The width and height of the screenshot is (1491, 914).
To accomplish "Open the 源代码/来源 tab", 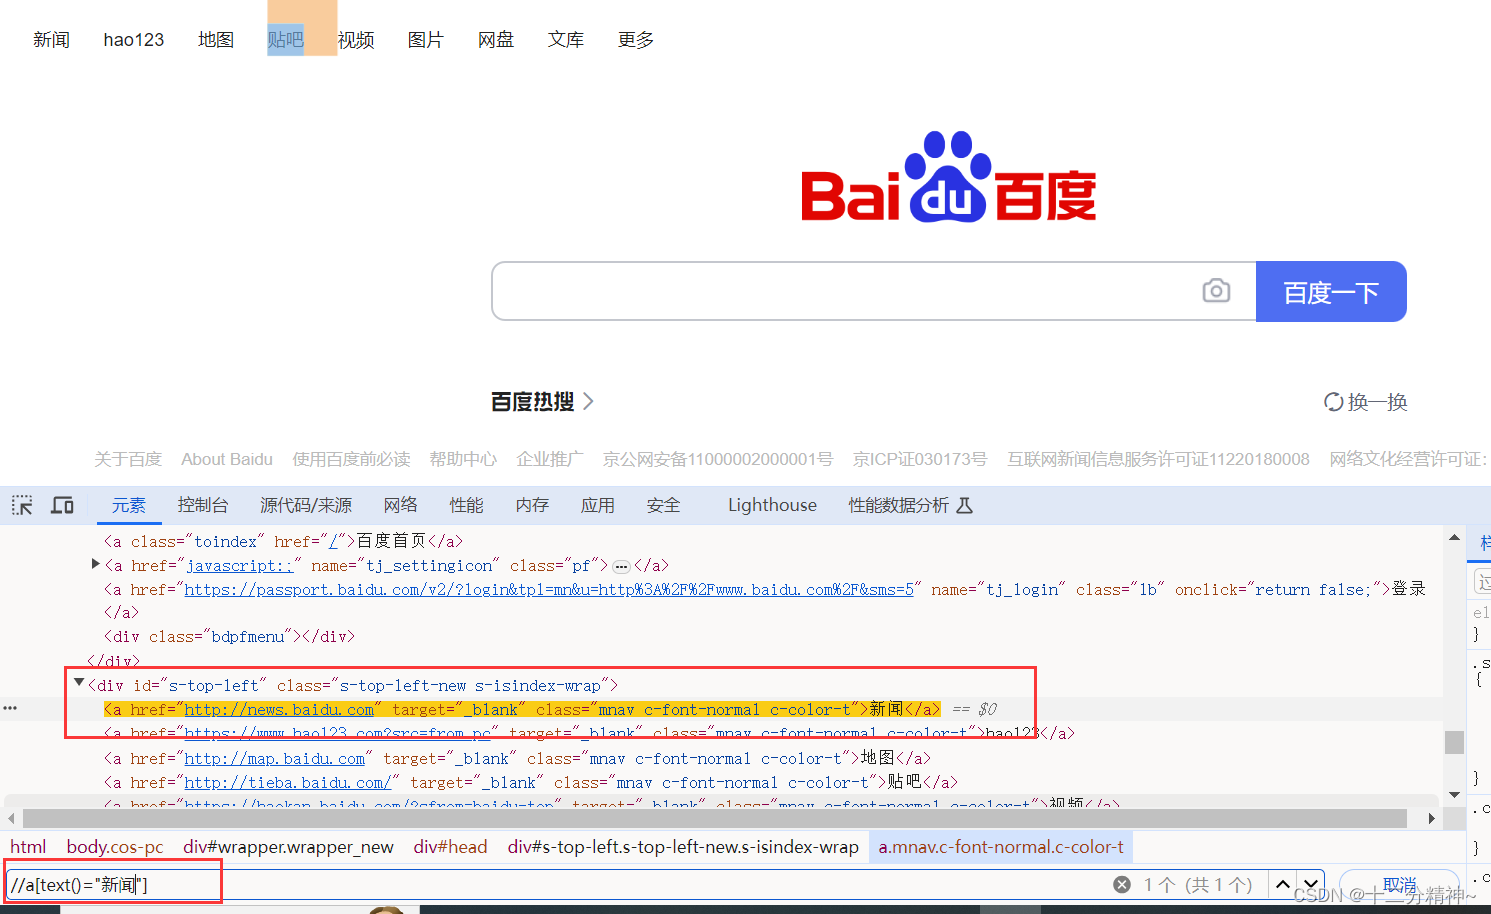I will [306, 505].
